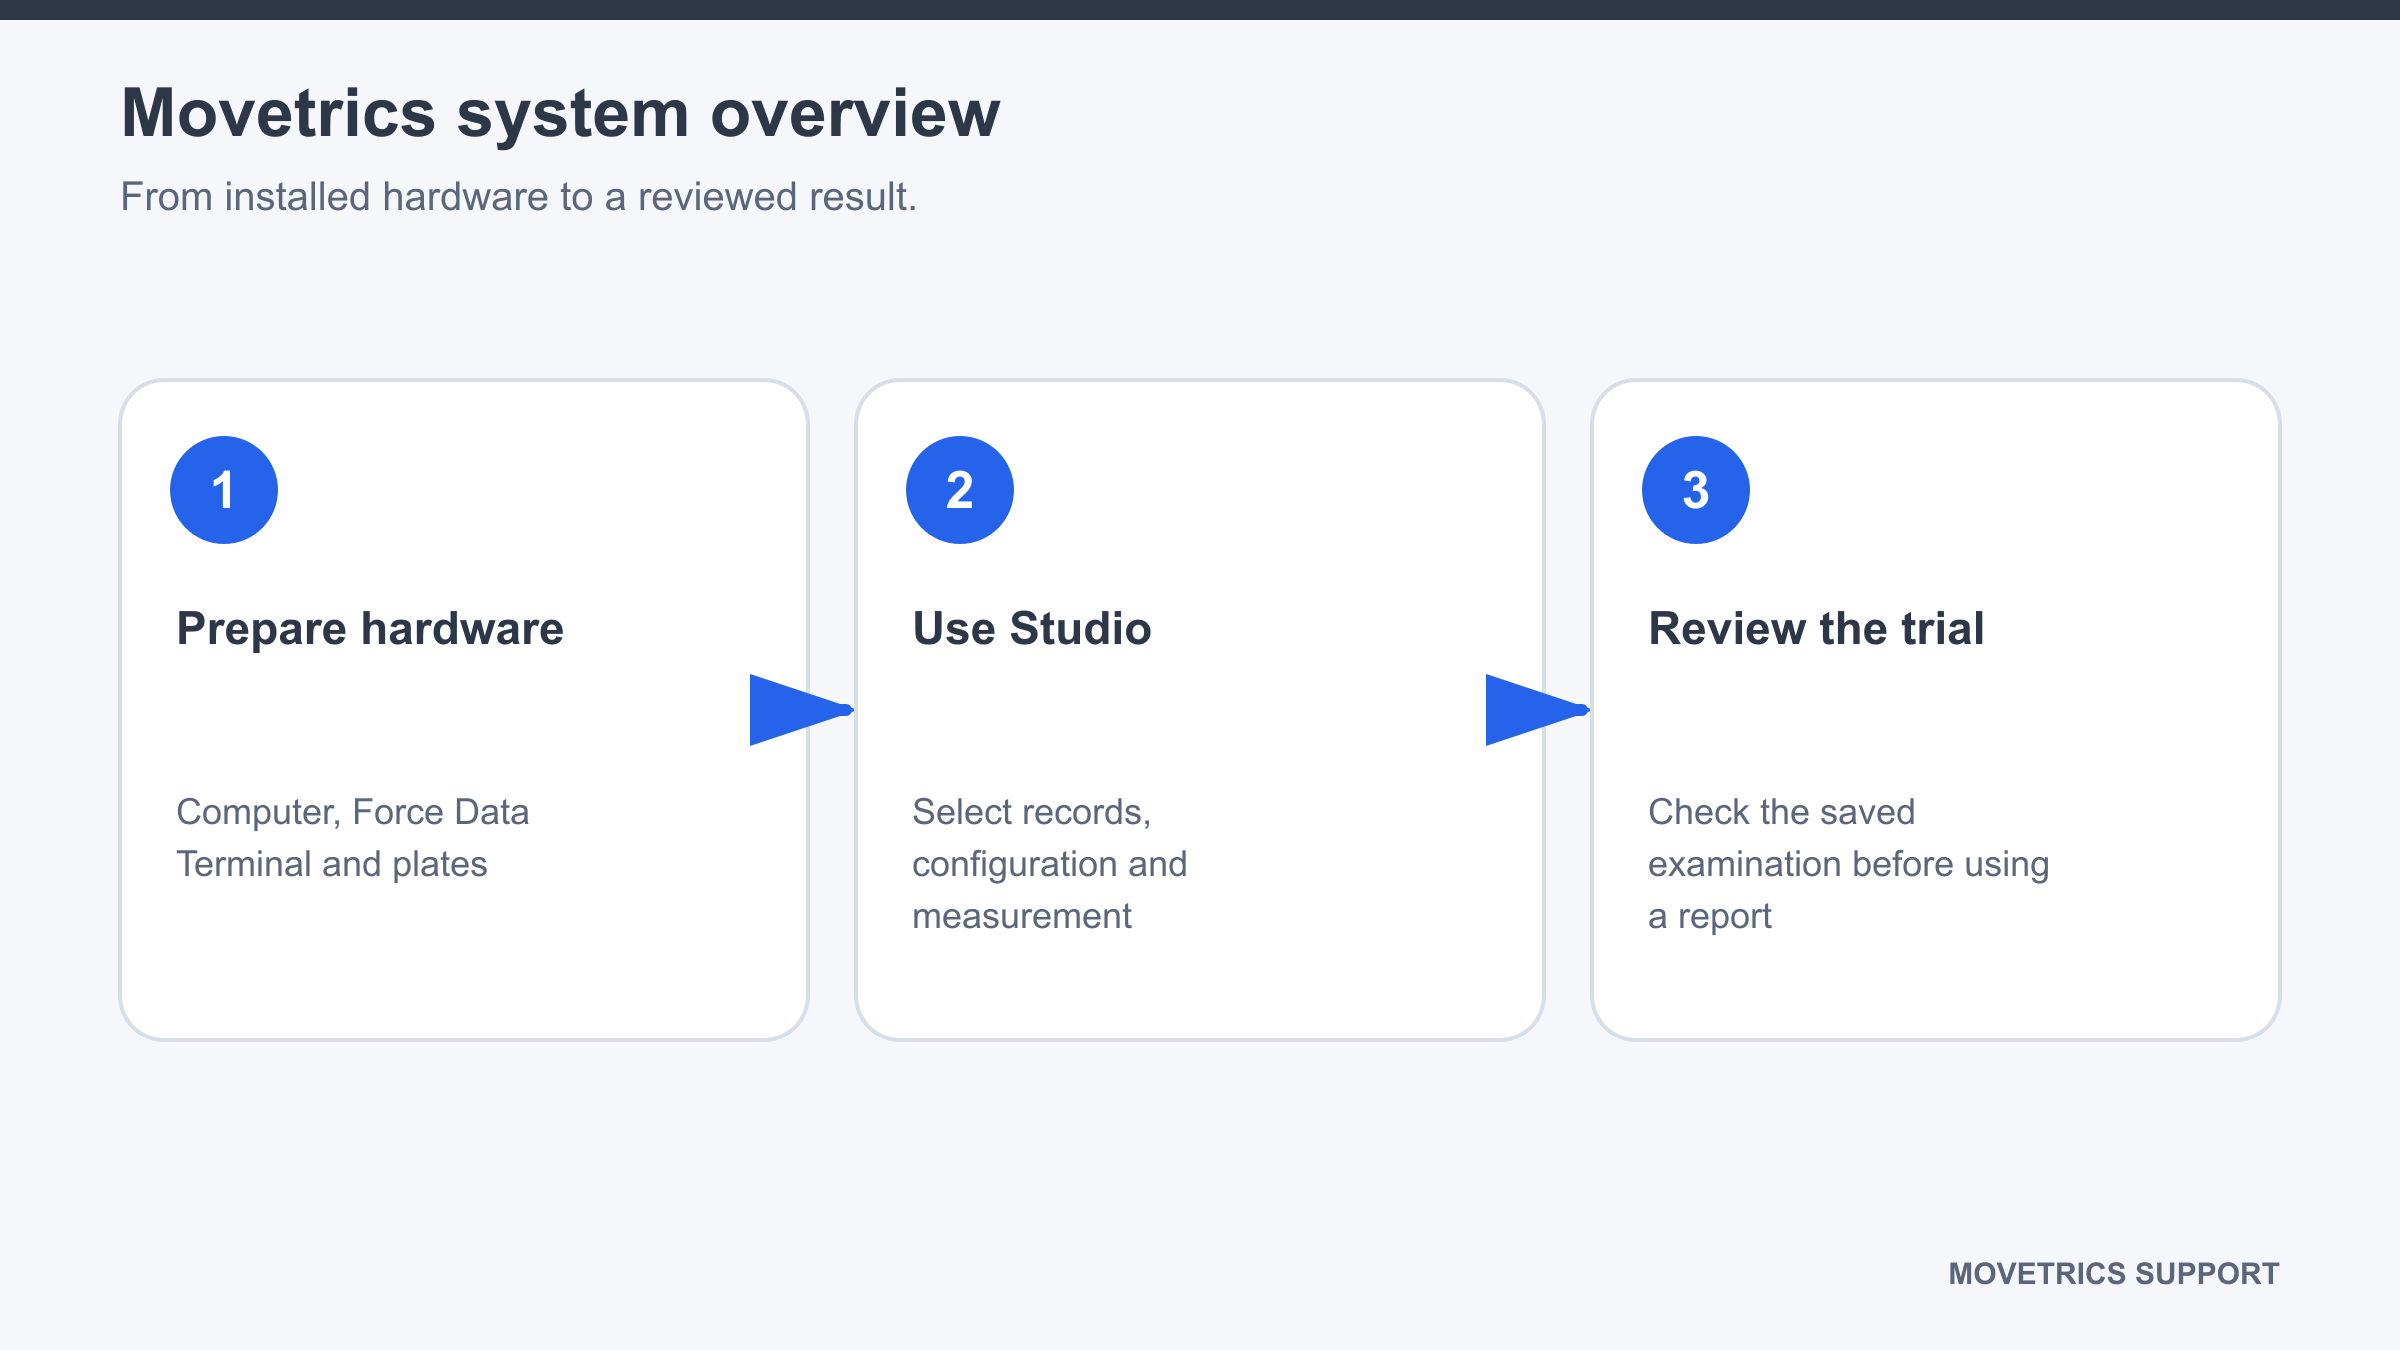Viewport: 2400px width, 1350px height.
Task: Click the "Review the trial" heading
Action: pos(1816,629)
